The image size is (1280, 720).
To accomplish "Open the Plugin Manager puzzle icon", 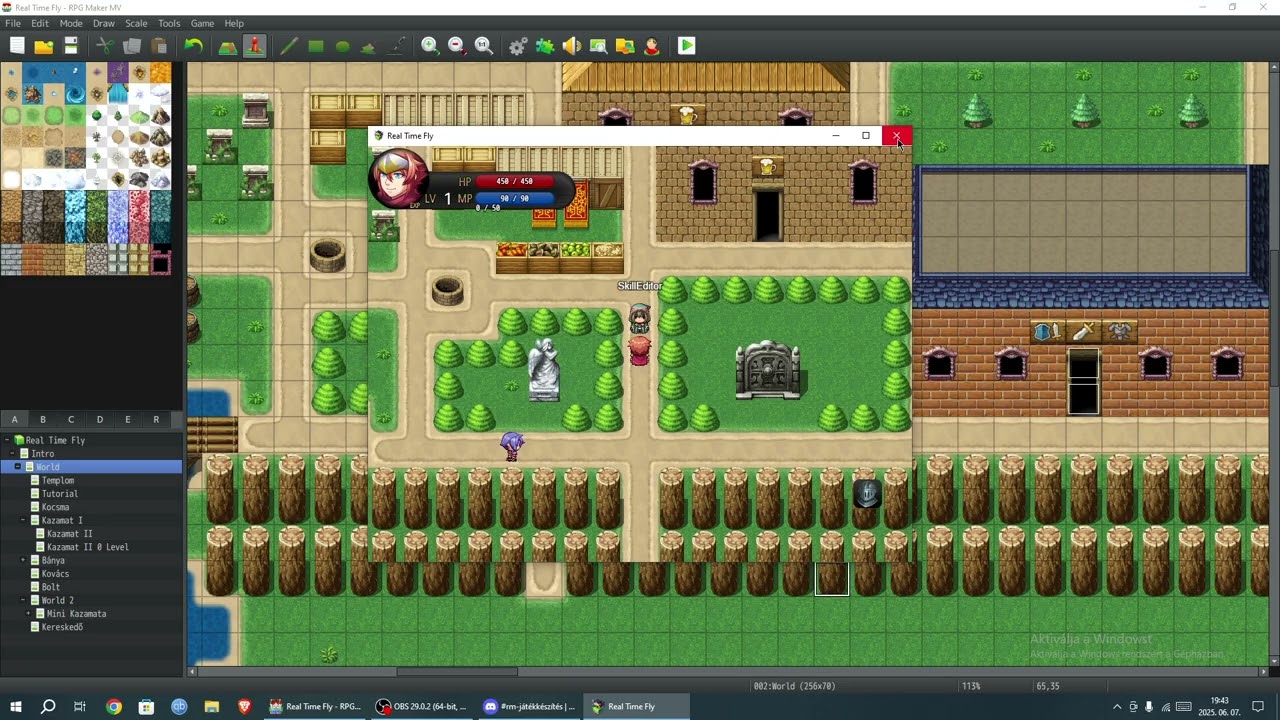I will click(x=545, y=46).
